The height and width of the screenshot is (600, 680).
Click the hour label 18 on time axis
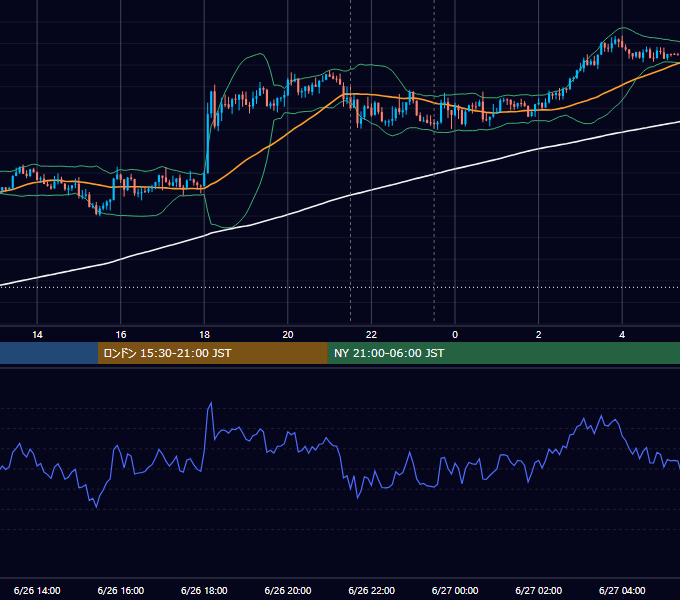coord(204,335)
